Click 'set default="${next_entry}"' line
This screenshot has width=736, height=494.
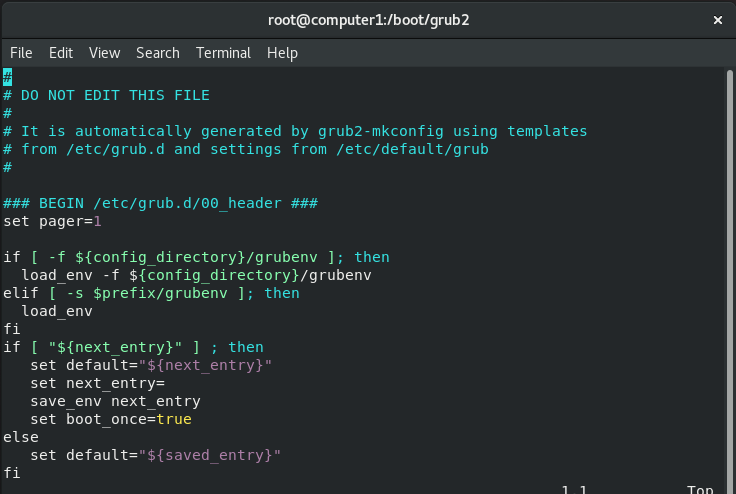(151, 365)
